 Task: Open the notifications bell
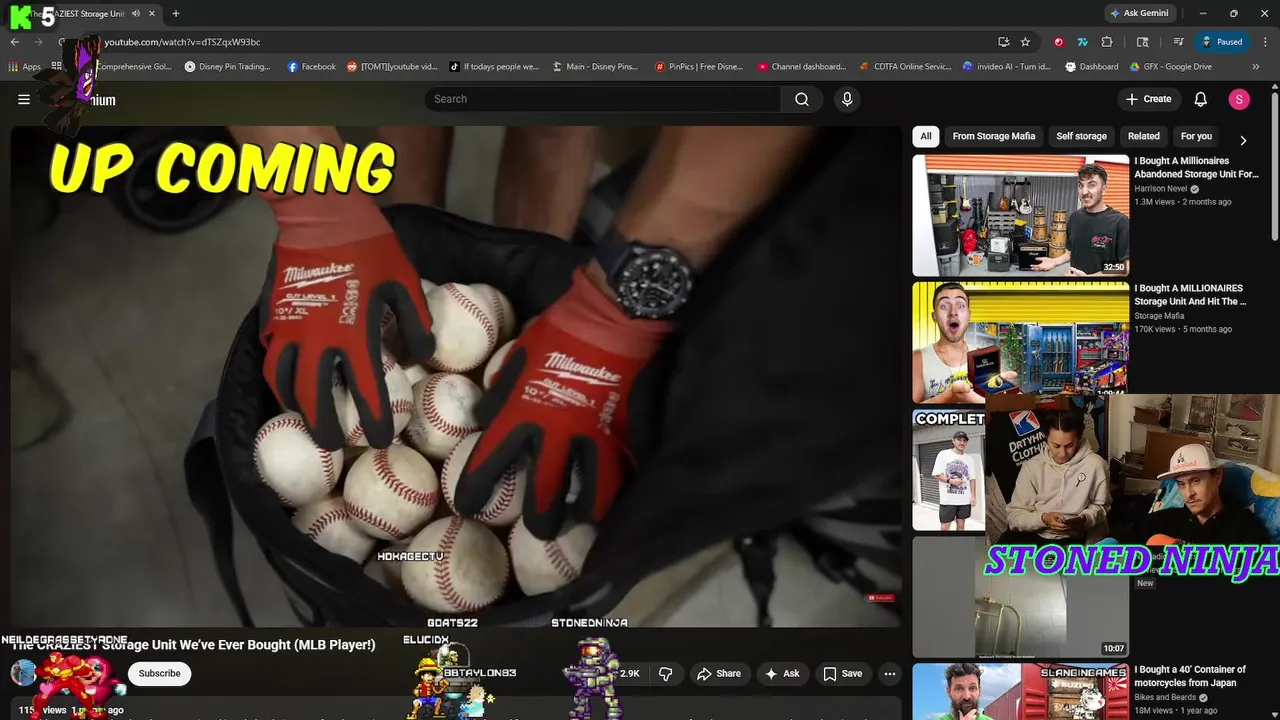1201,99
